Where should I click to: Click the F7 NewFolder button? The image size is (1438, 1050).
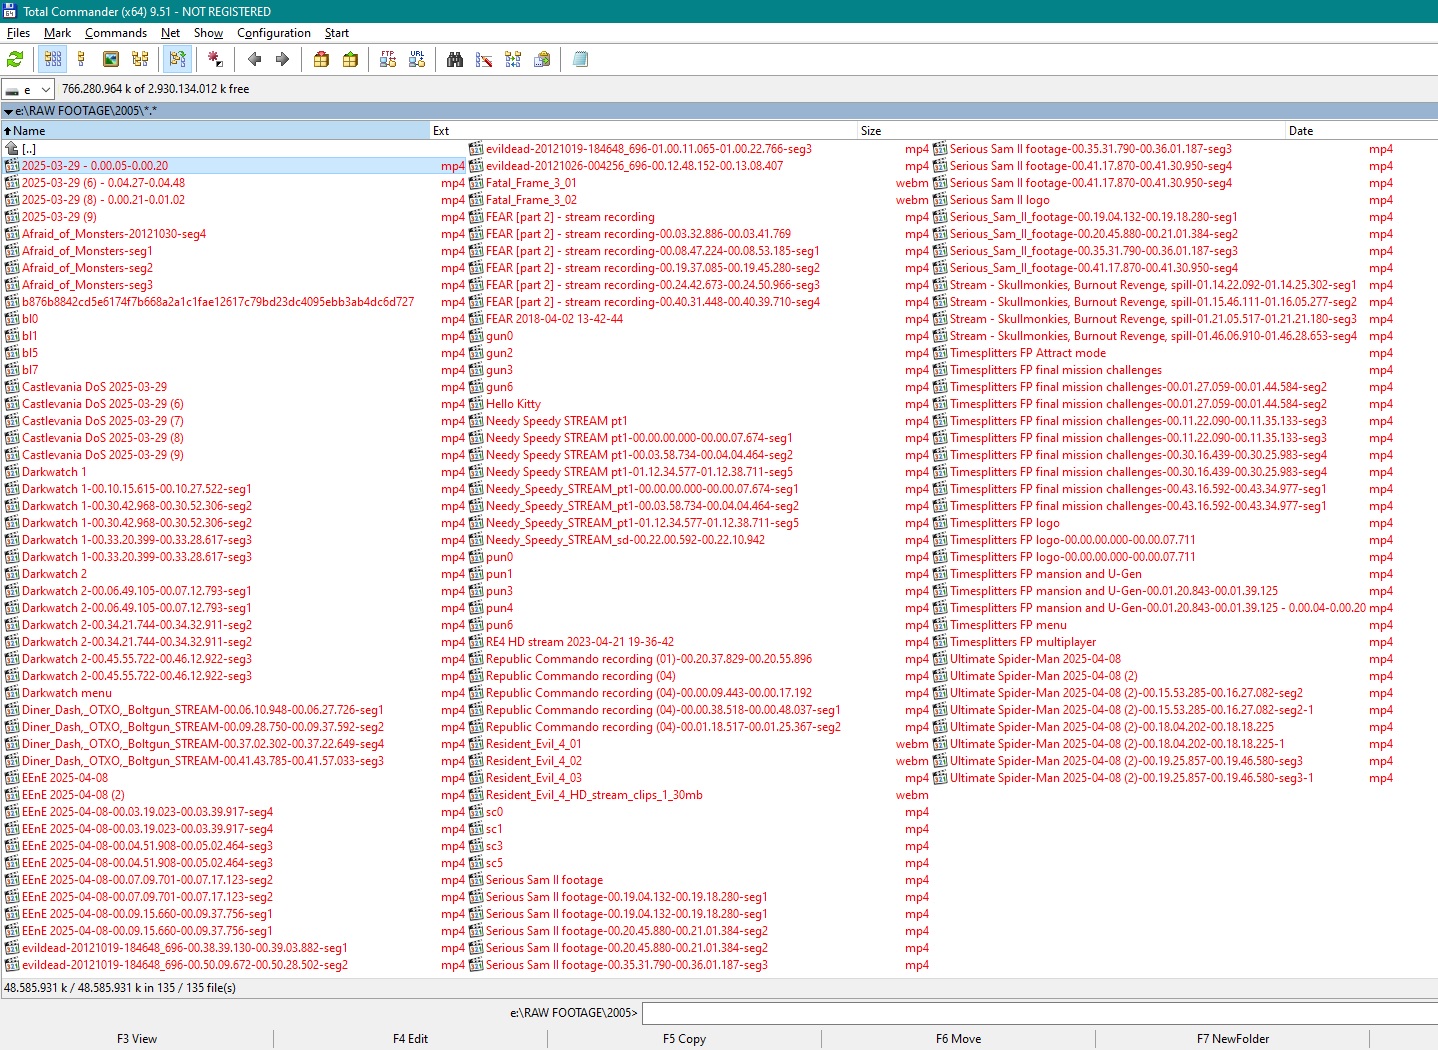tap(1233, 1039)
